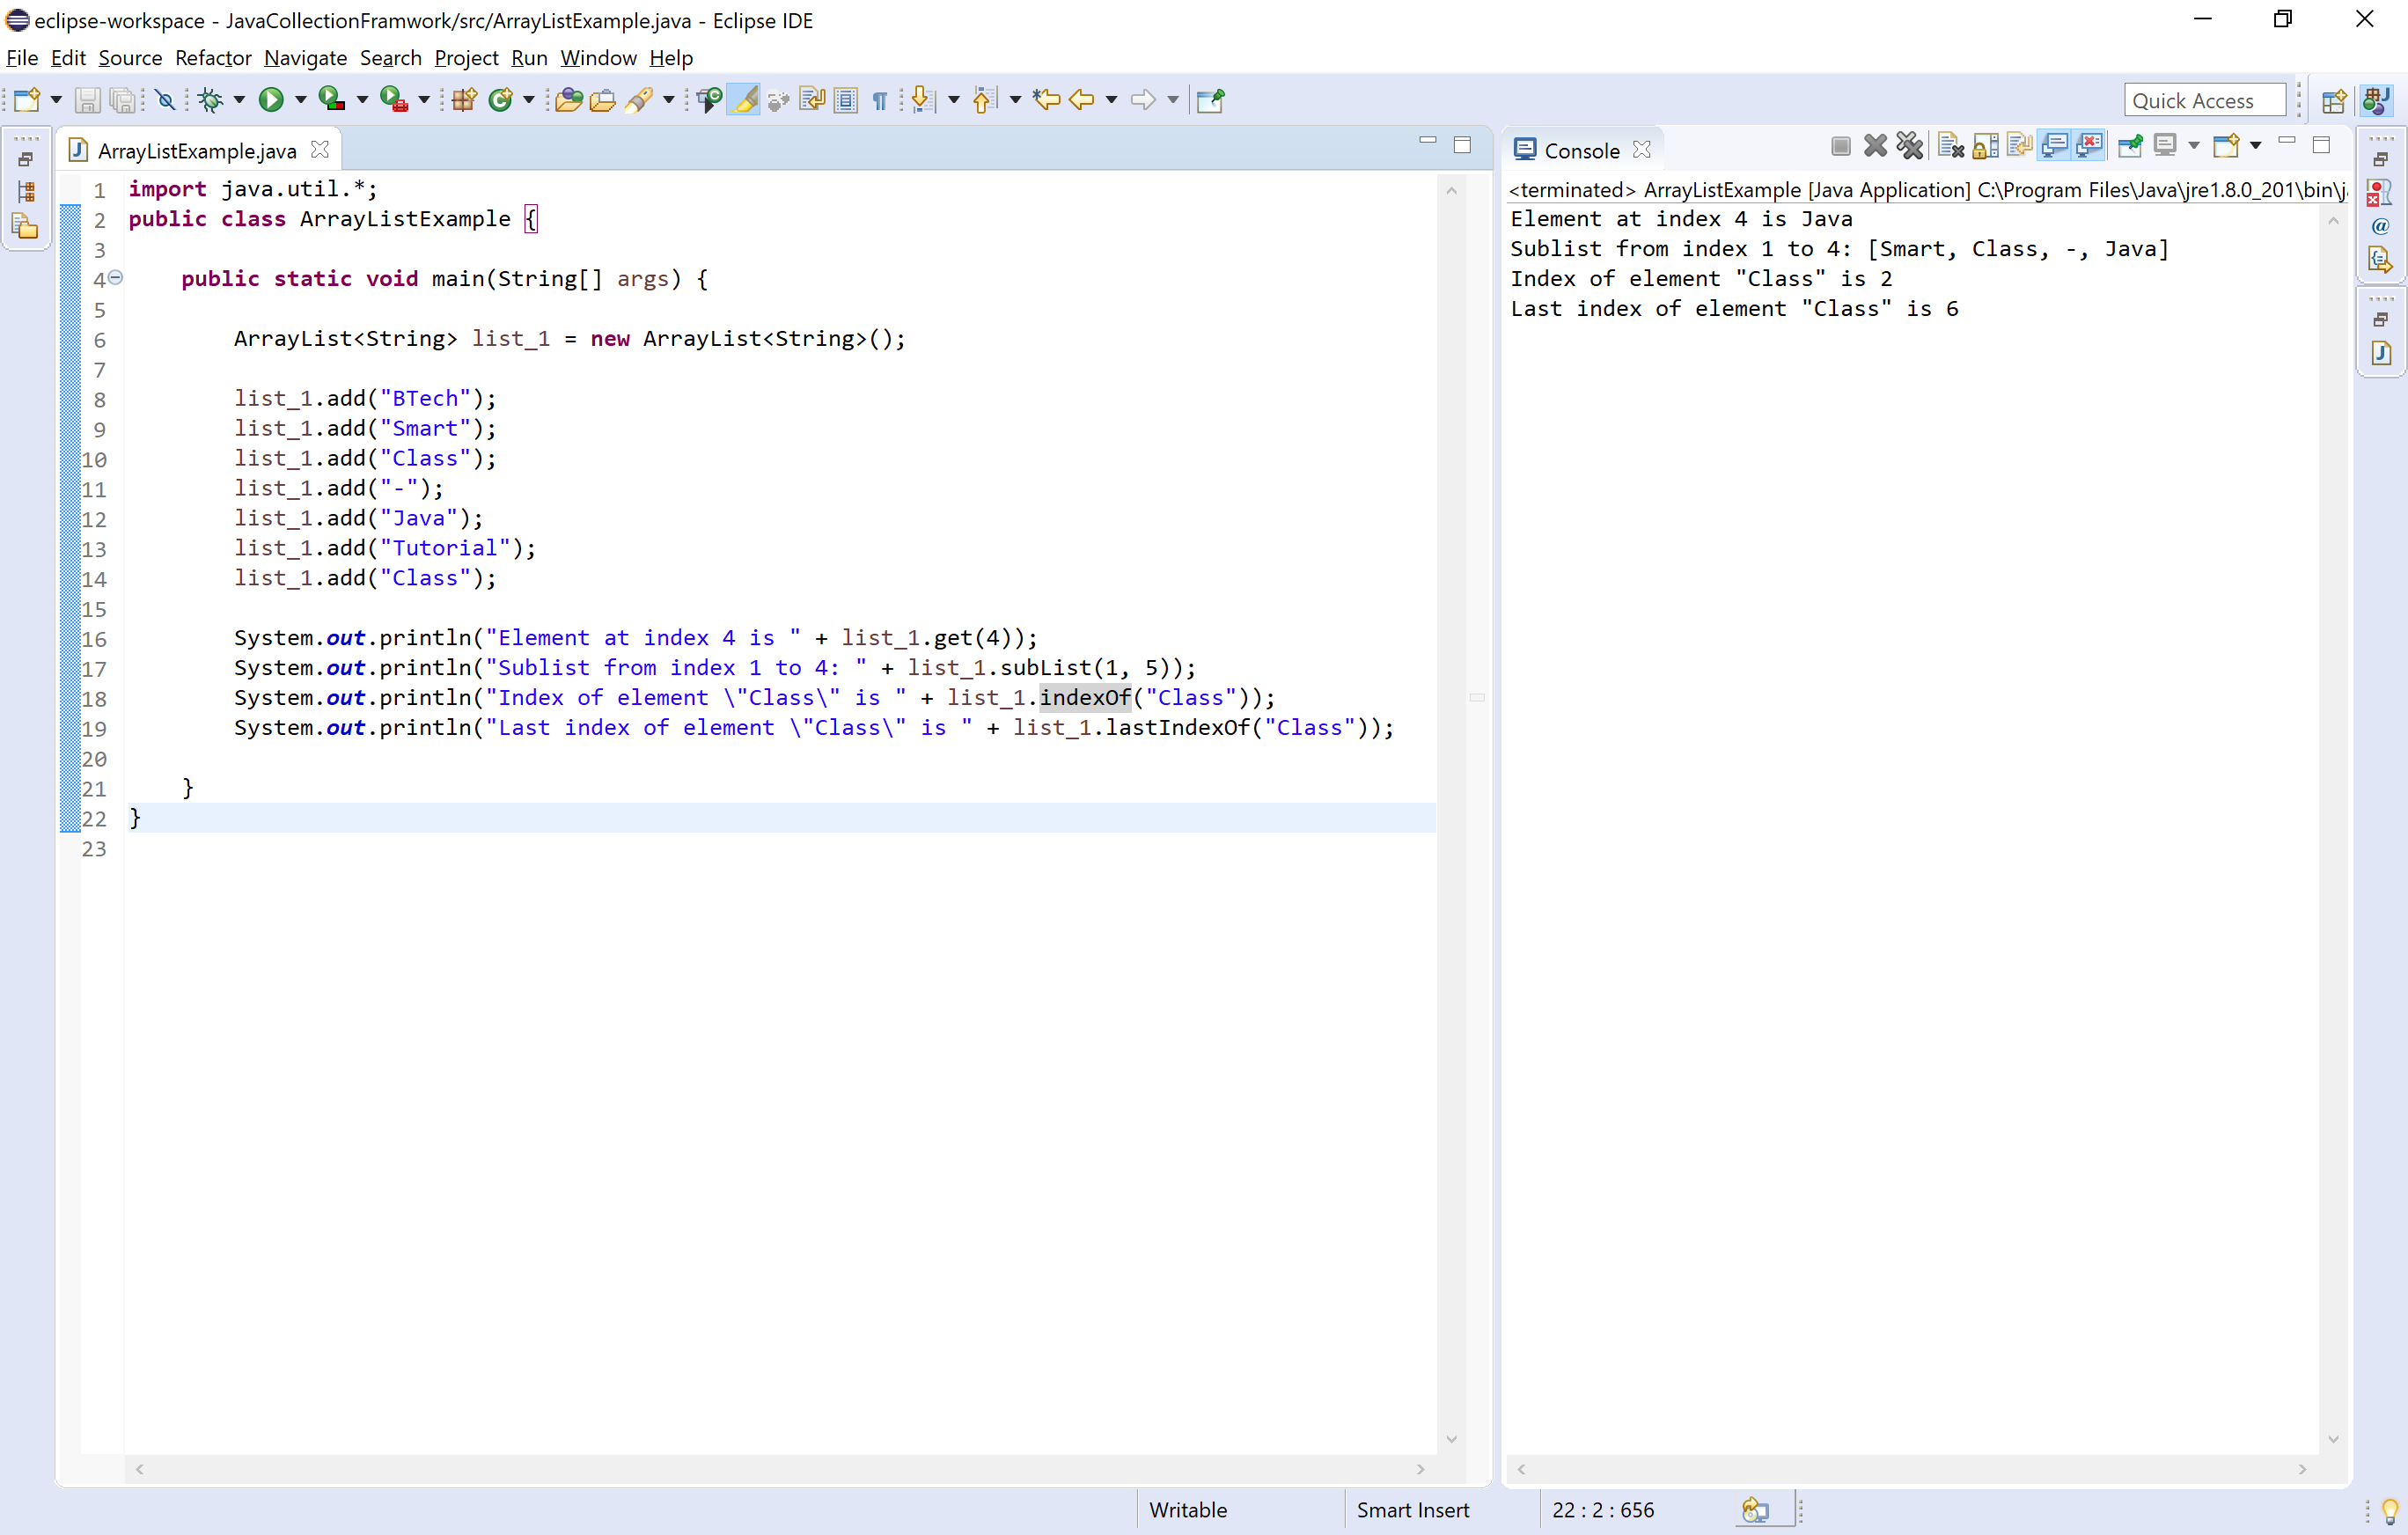Click the Writable status field
Viewport: 2408px width, 1535px height.
tap(1187, 1509)
